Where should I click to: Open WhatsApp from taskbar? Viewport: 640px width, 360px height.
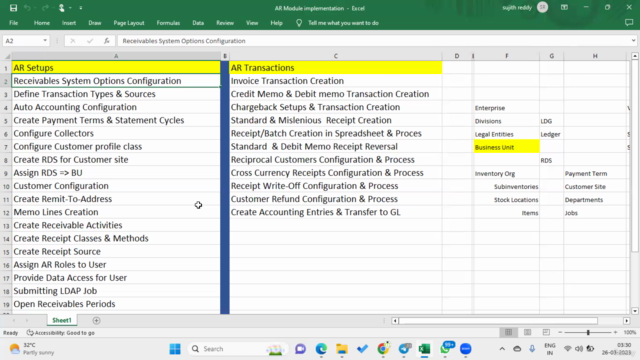445,349
